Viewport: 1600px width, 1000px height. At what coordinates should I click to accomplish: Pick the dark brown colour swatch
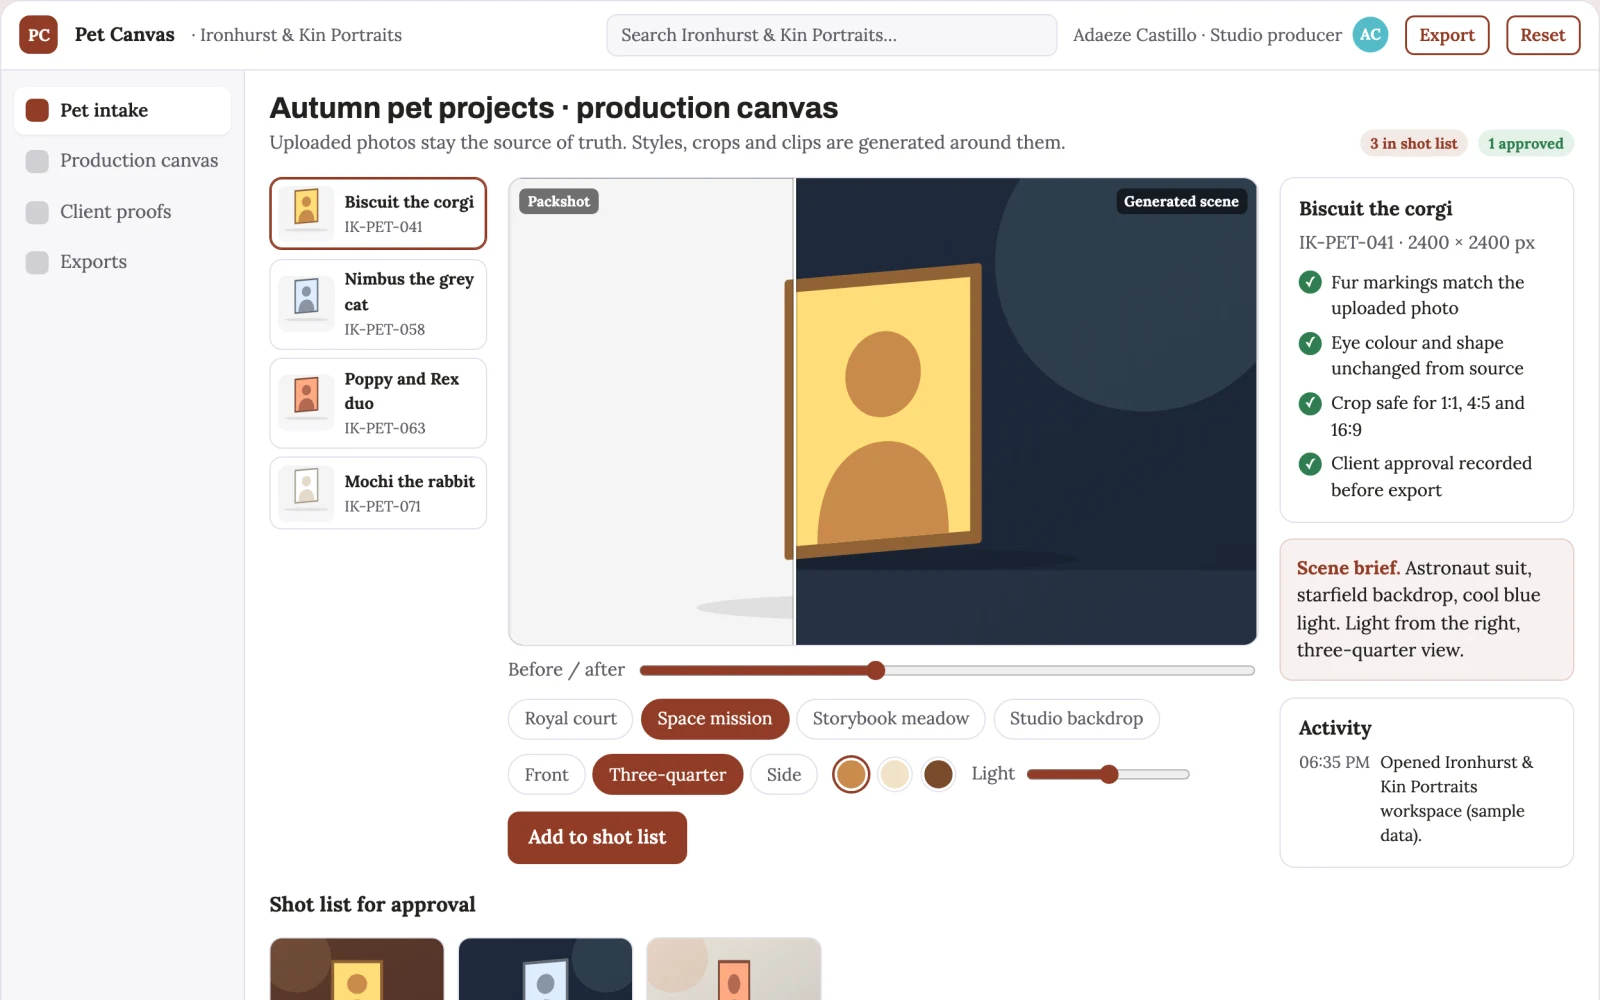[938, 774]
